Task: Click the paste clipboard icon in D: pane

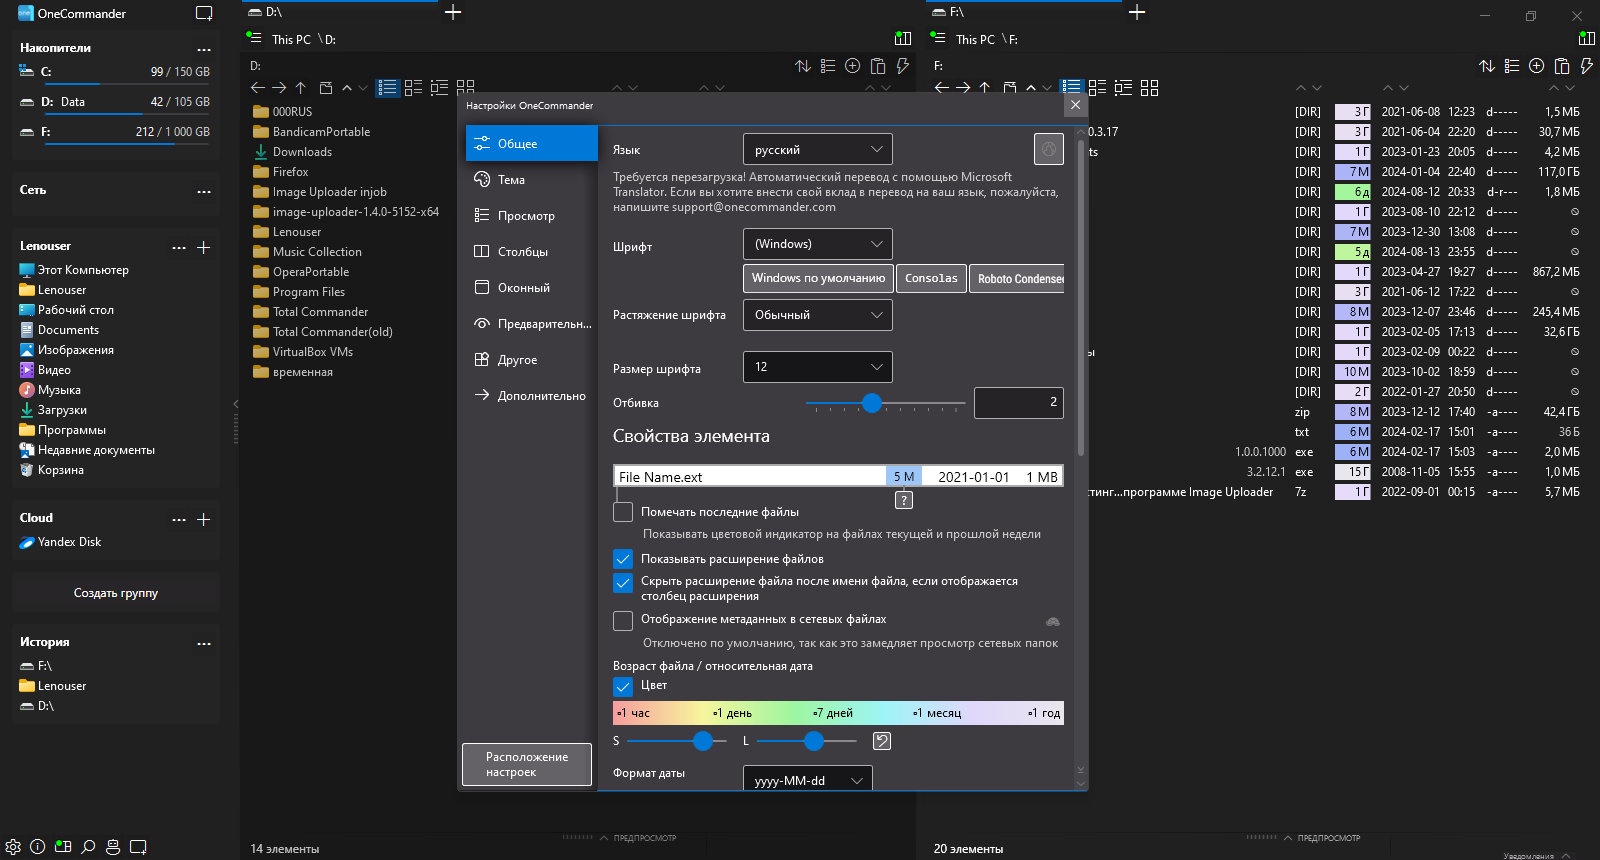Action: [x=878, y=66]
